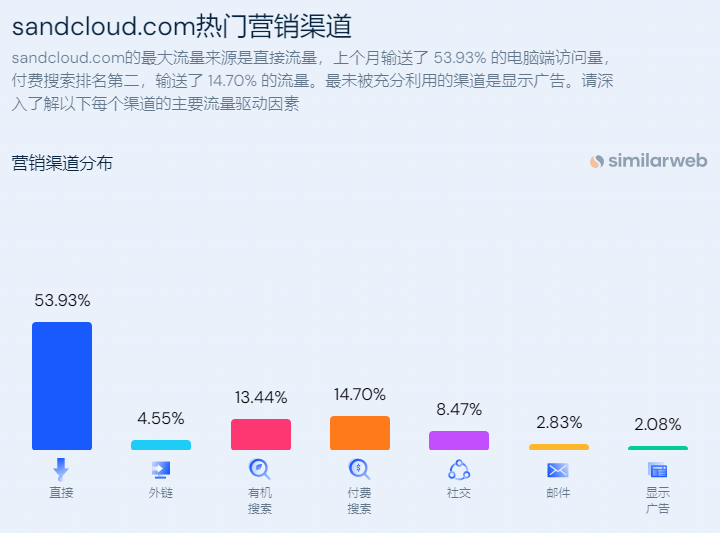720x533 pixels.
Task: Click the sandcloud.com热门营销渠道 title
Action: point(182,26)
